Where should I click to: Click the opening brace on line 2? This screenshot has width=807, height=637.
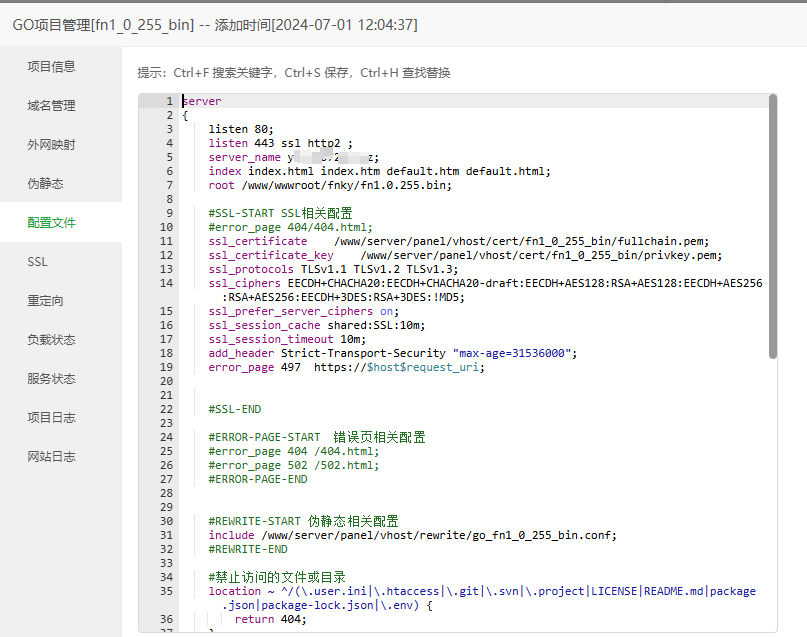click(x=185, y=115)
